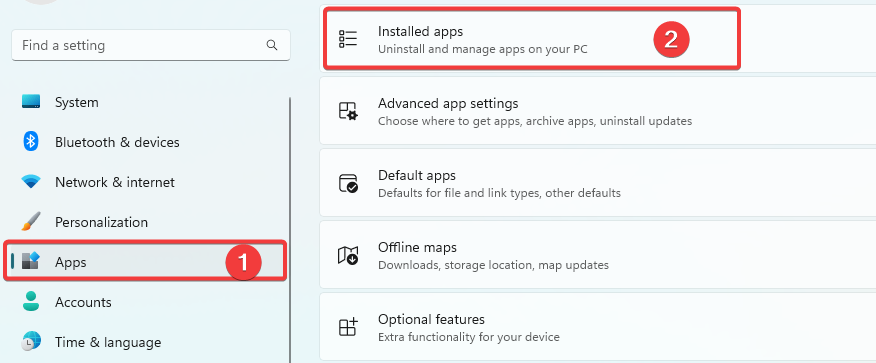Click the Optional features grid icon

click(x=347, y=327)
